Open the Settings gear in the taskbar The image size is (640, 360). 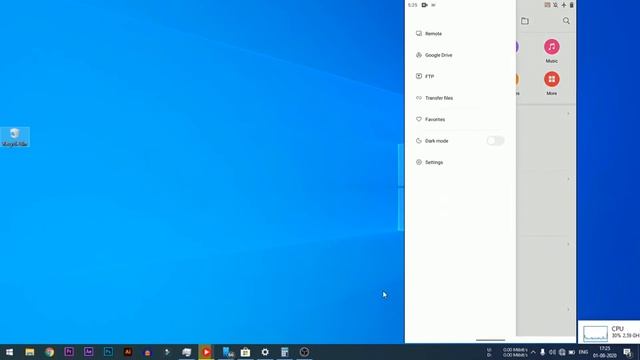click(265, 352)
